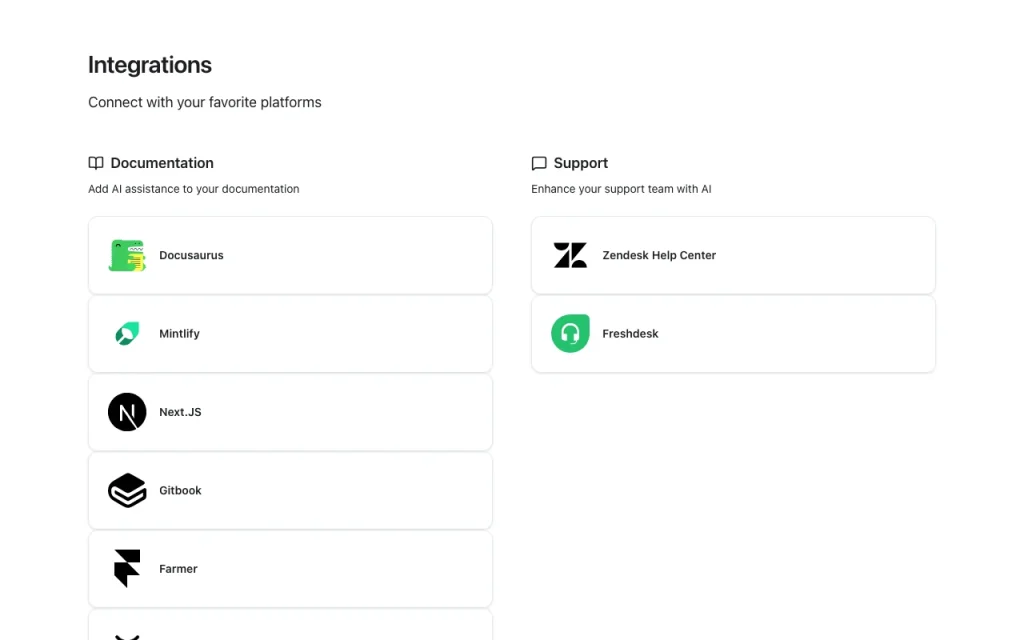This screenshot has width=1024, height=640.
Task: Click the Farmer integration logo icon
Action: point(127,569)
